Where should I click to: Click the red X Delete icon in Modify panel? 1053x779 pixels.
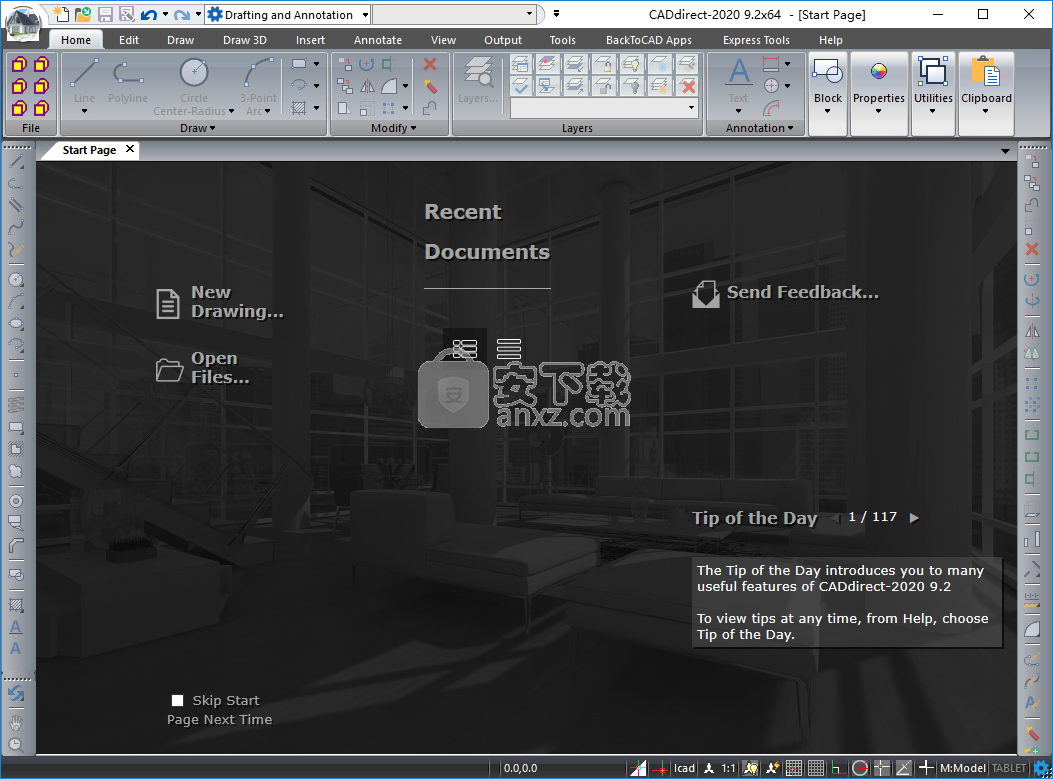point(430,64)
